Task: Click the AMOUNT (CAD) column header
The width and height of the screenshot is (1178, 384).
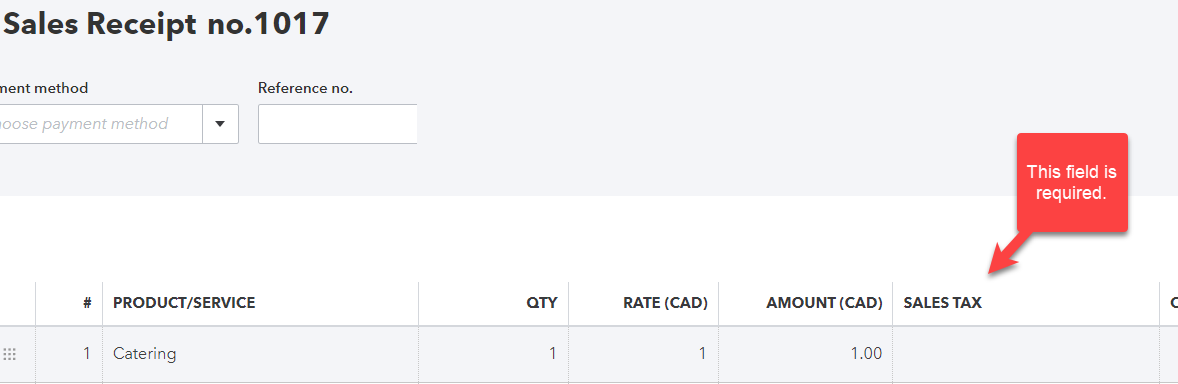Action: (824, 303)
